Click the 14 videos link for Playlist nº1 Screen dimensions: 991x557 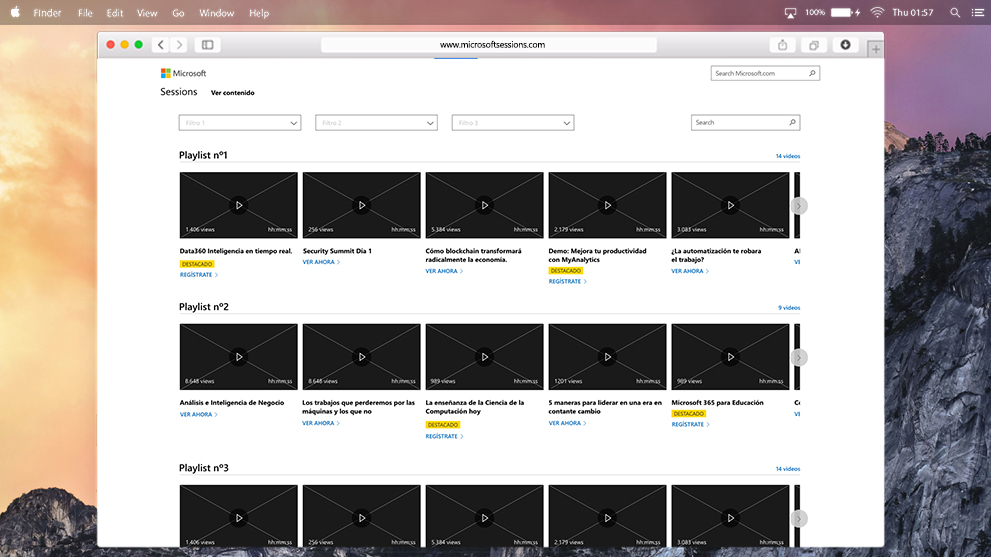click(x=787, y=156)
